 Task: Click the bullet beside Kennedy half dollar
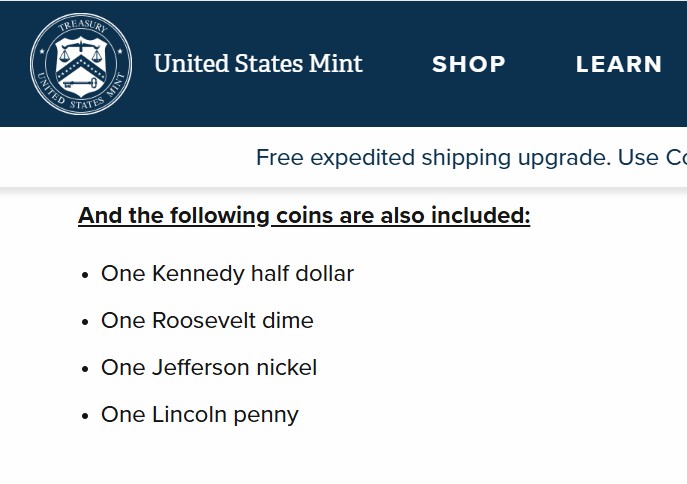85,274
